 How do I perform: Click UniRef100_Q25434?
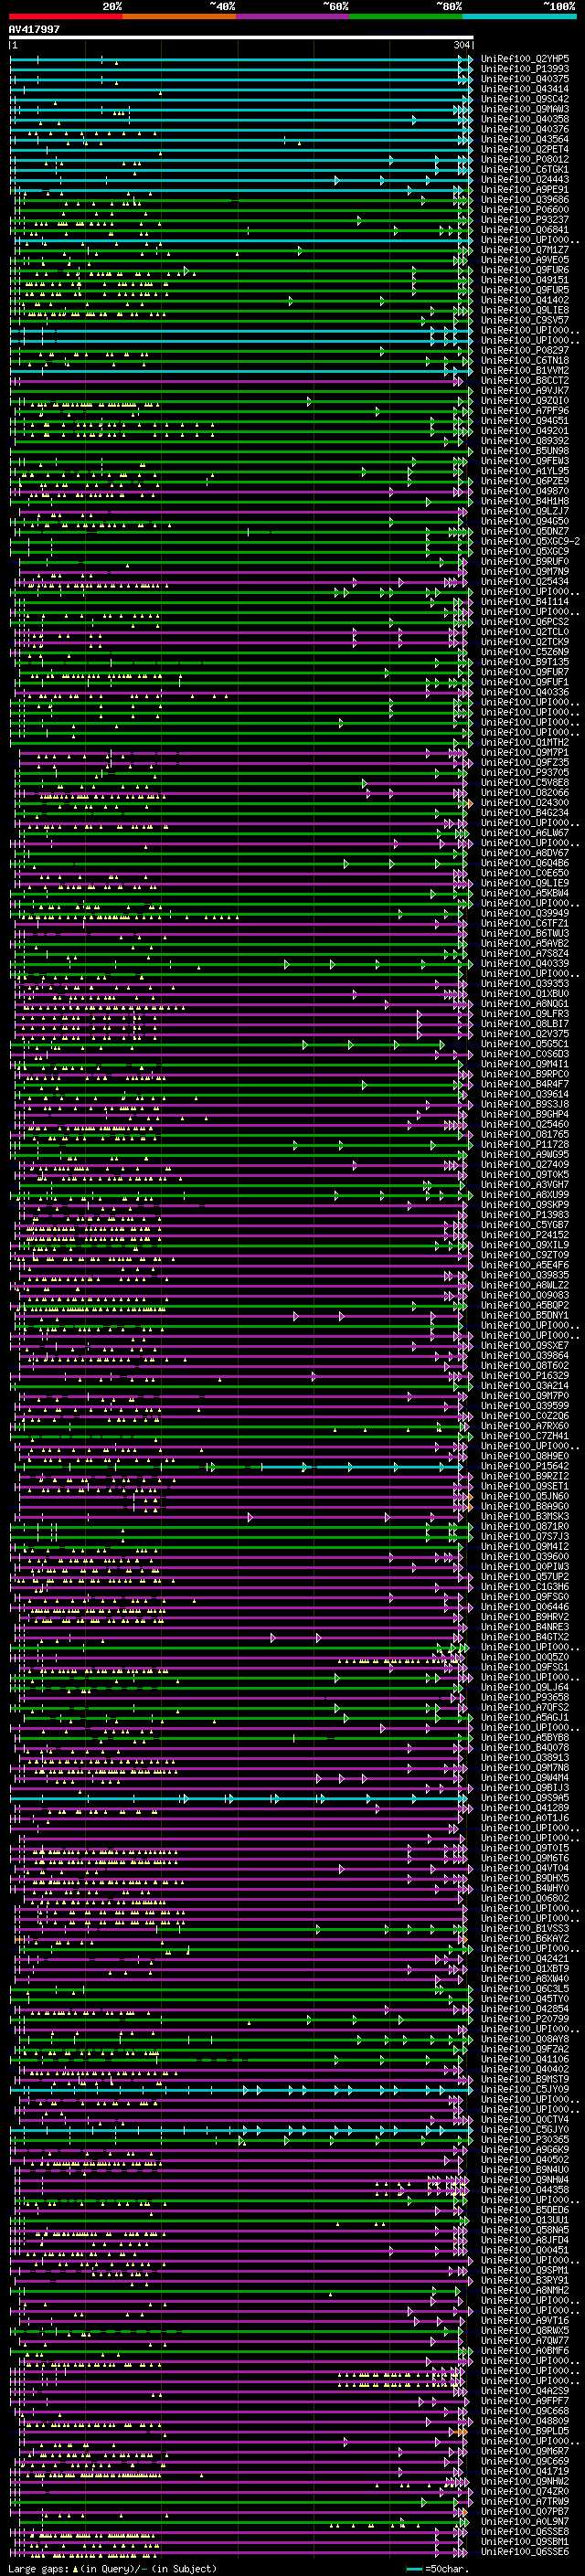coord(525,581)
